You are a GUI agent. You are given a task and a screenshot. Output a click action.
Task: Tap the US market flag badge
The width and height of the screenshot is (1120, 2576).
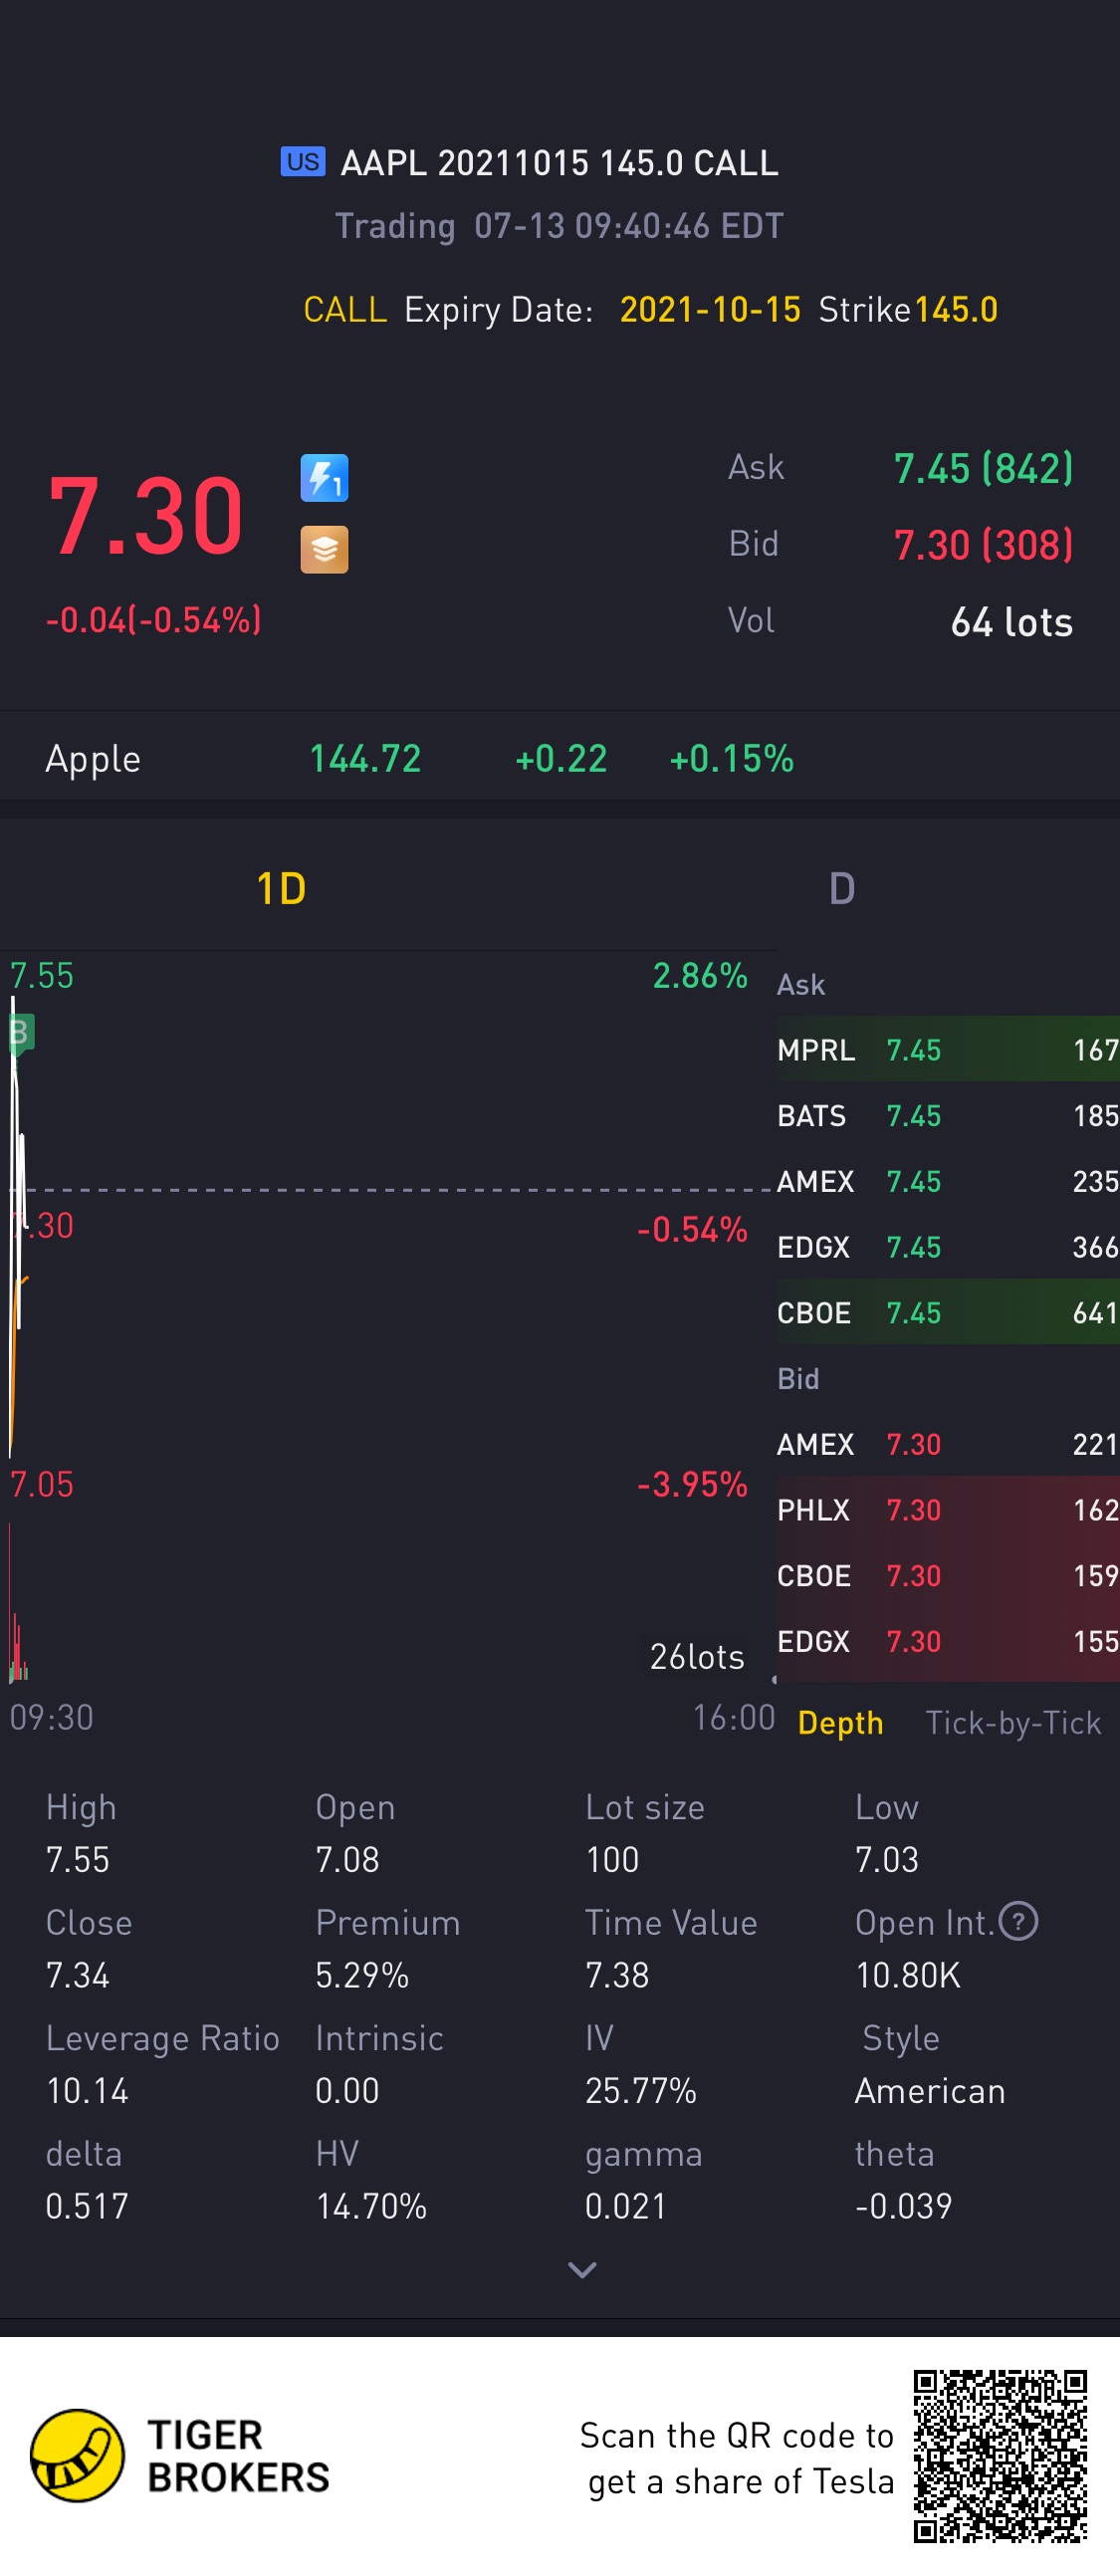[x=302, y=162]
